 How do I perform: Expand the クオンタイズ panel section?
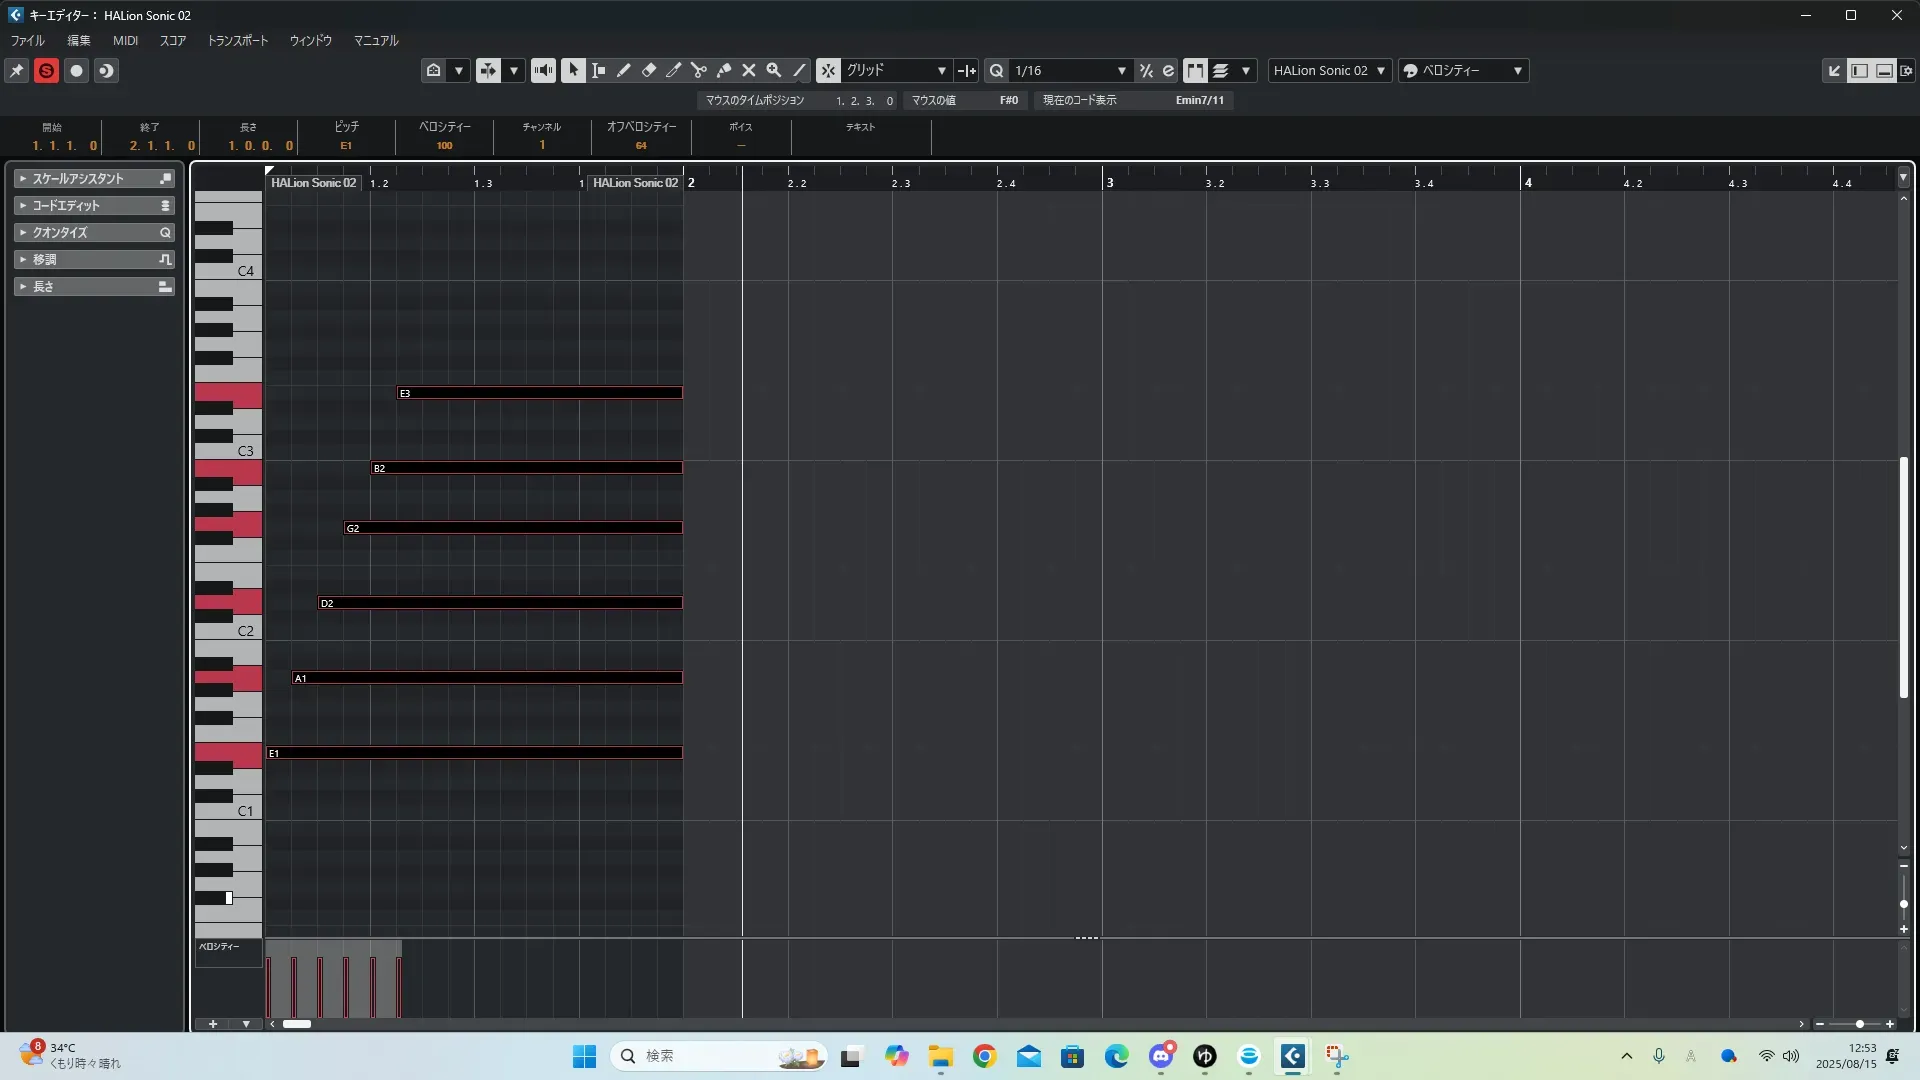click(60, 232)
